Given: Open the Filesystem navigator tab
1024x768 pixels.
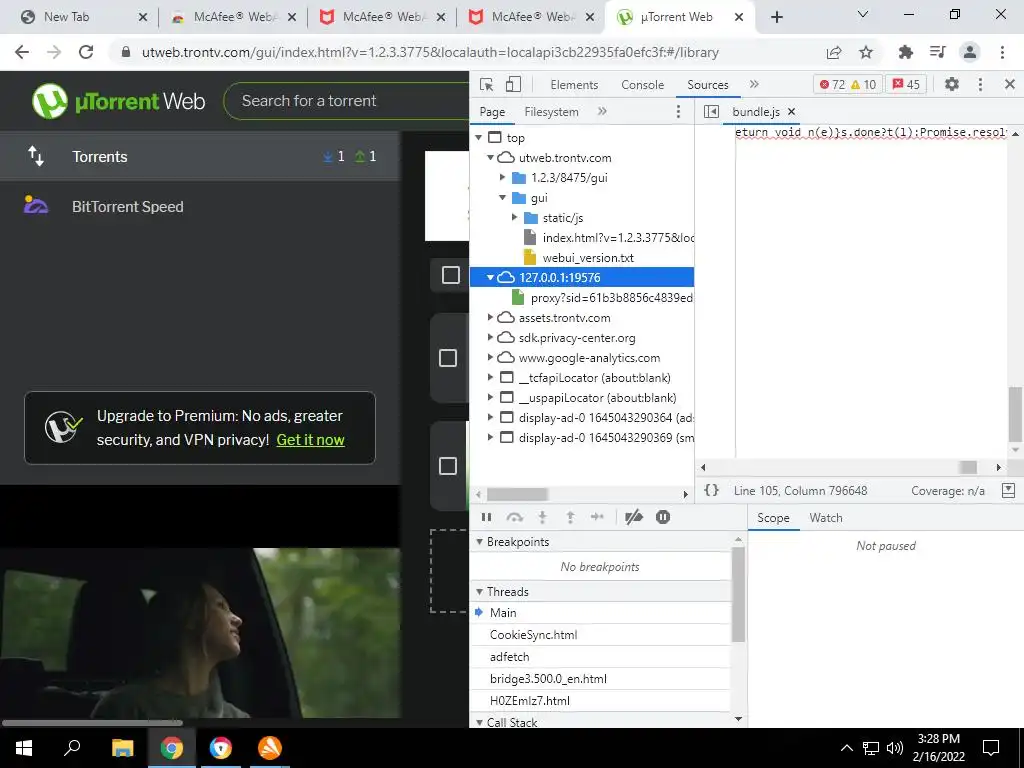Looking at the screenshot, I should 551,112.
